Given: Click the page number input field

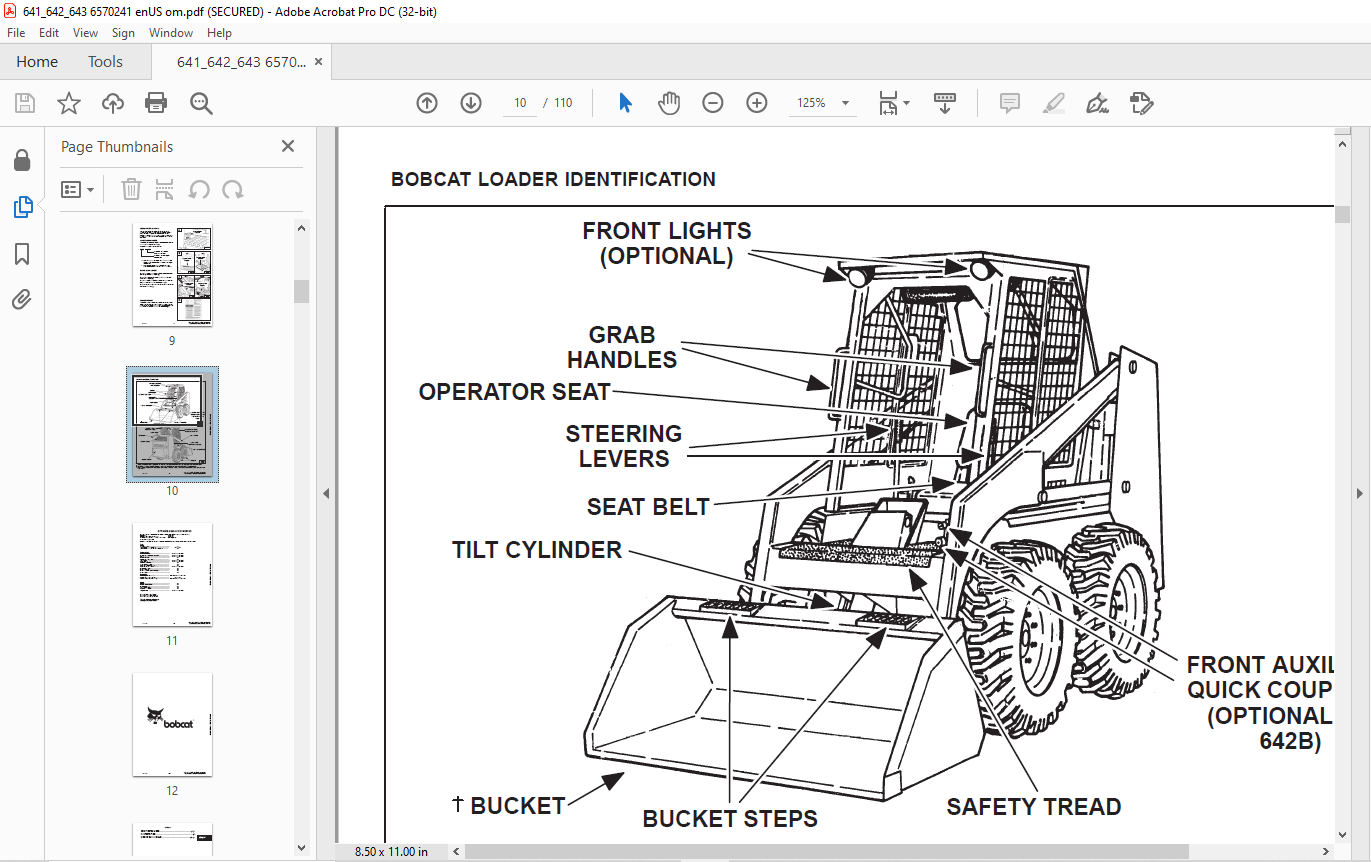Looking at the screenshot, I should [520, 103].
